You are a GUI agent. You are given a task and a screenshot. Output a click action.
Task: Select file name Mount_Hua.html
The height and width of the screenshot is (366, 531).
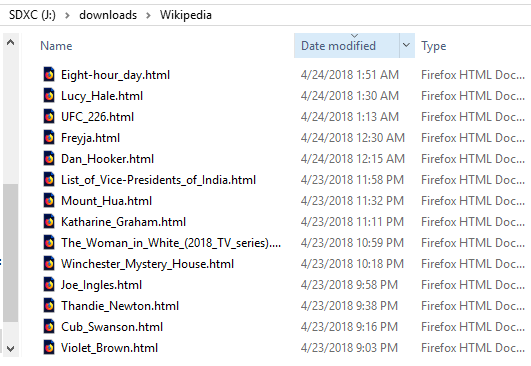point(106,201)
